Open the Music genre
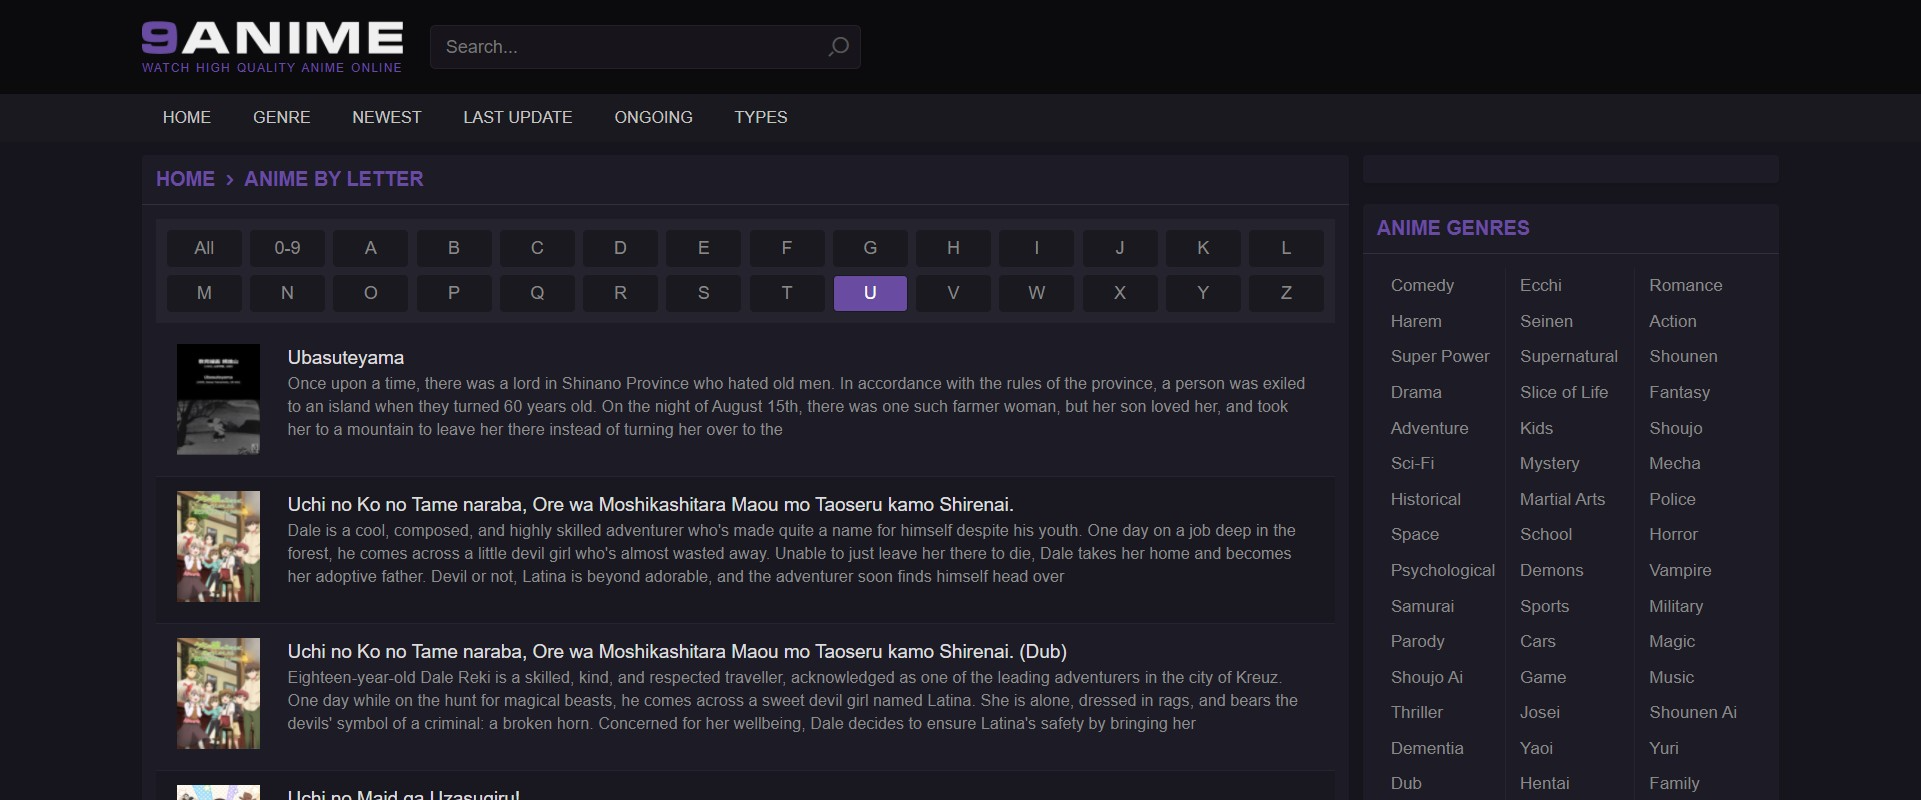1921x800 pixels. 1672,677
